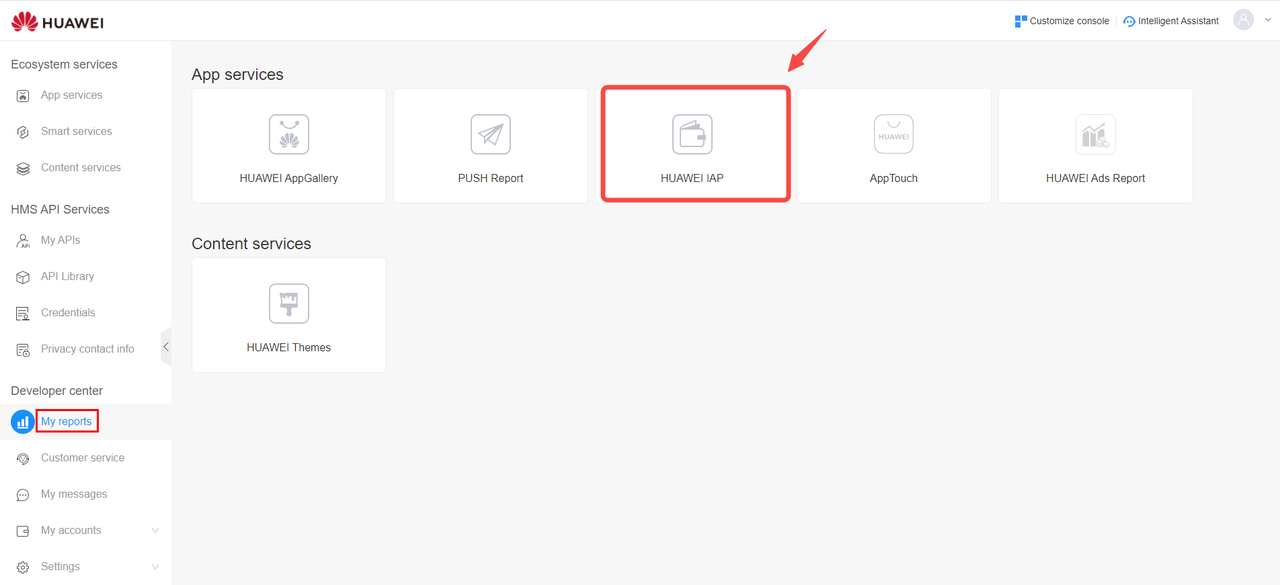Expand the account dropdown arrow beside avatar
The image size is (1280, 585).
pos(1268,20)
